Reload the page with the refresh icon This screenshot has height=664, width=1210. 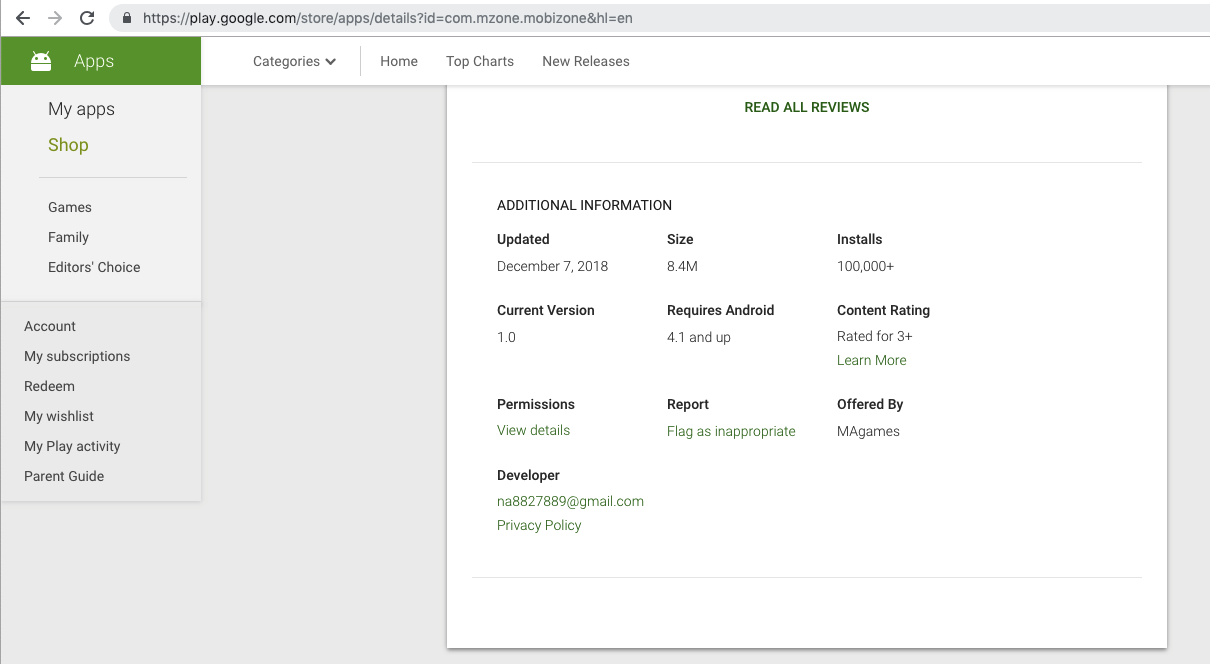tap(87, 18)
